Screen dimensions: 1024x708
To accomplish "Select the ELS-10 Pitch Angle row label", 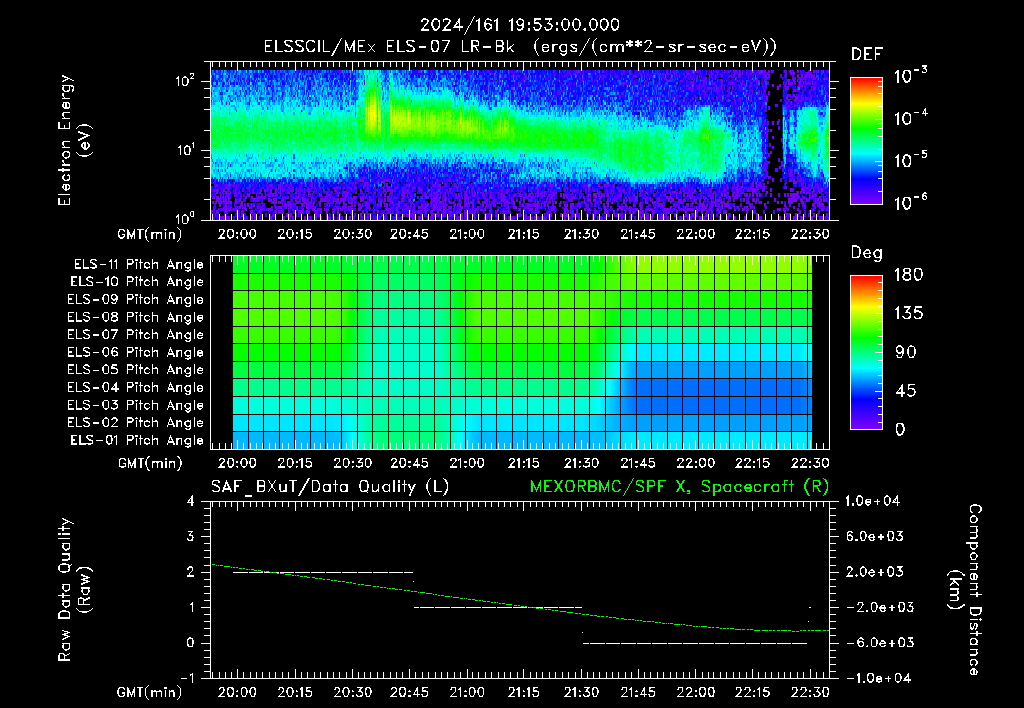I will [136, 282].
